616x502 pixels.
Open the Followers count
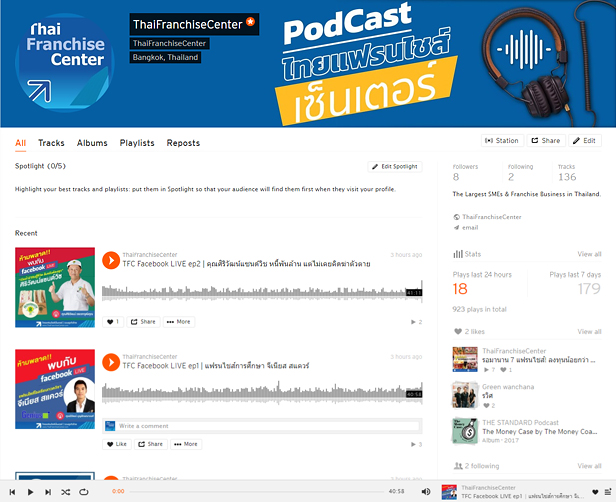[x=466, y=172]
